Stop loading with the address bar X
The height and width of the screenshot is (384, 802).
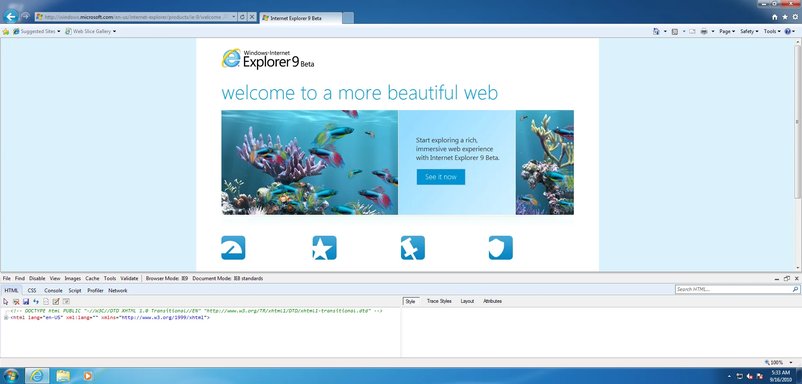coord(252,17)
